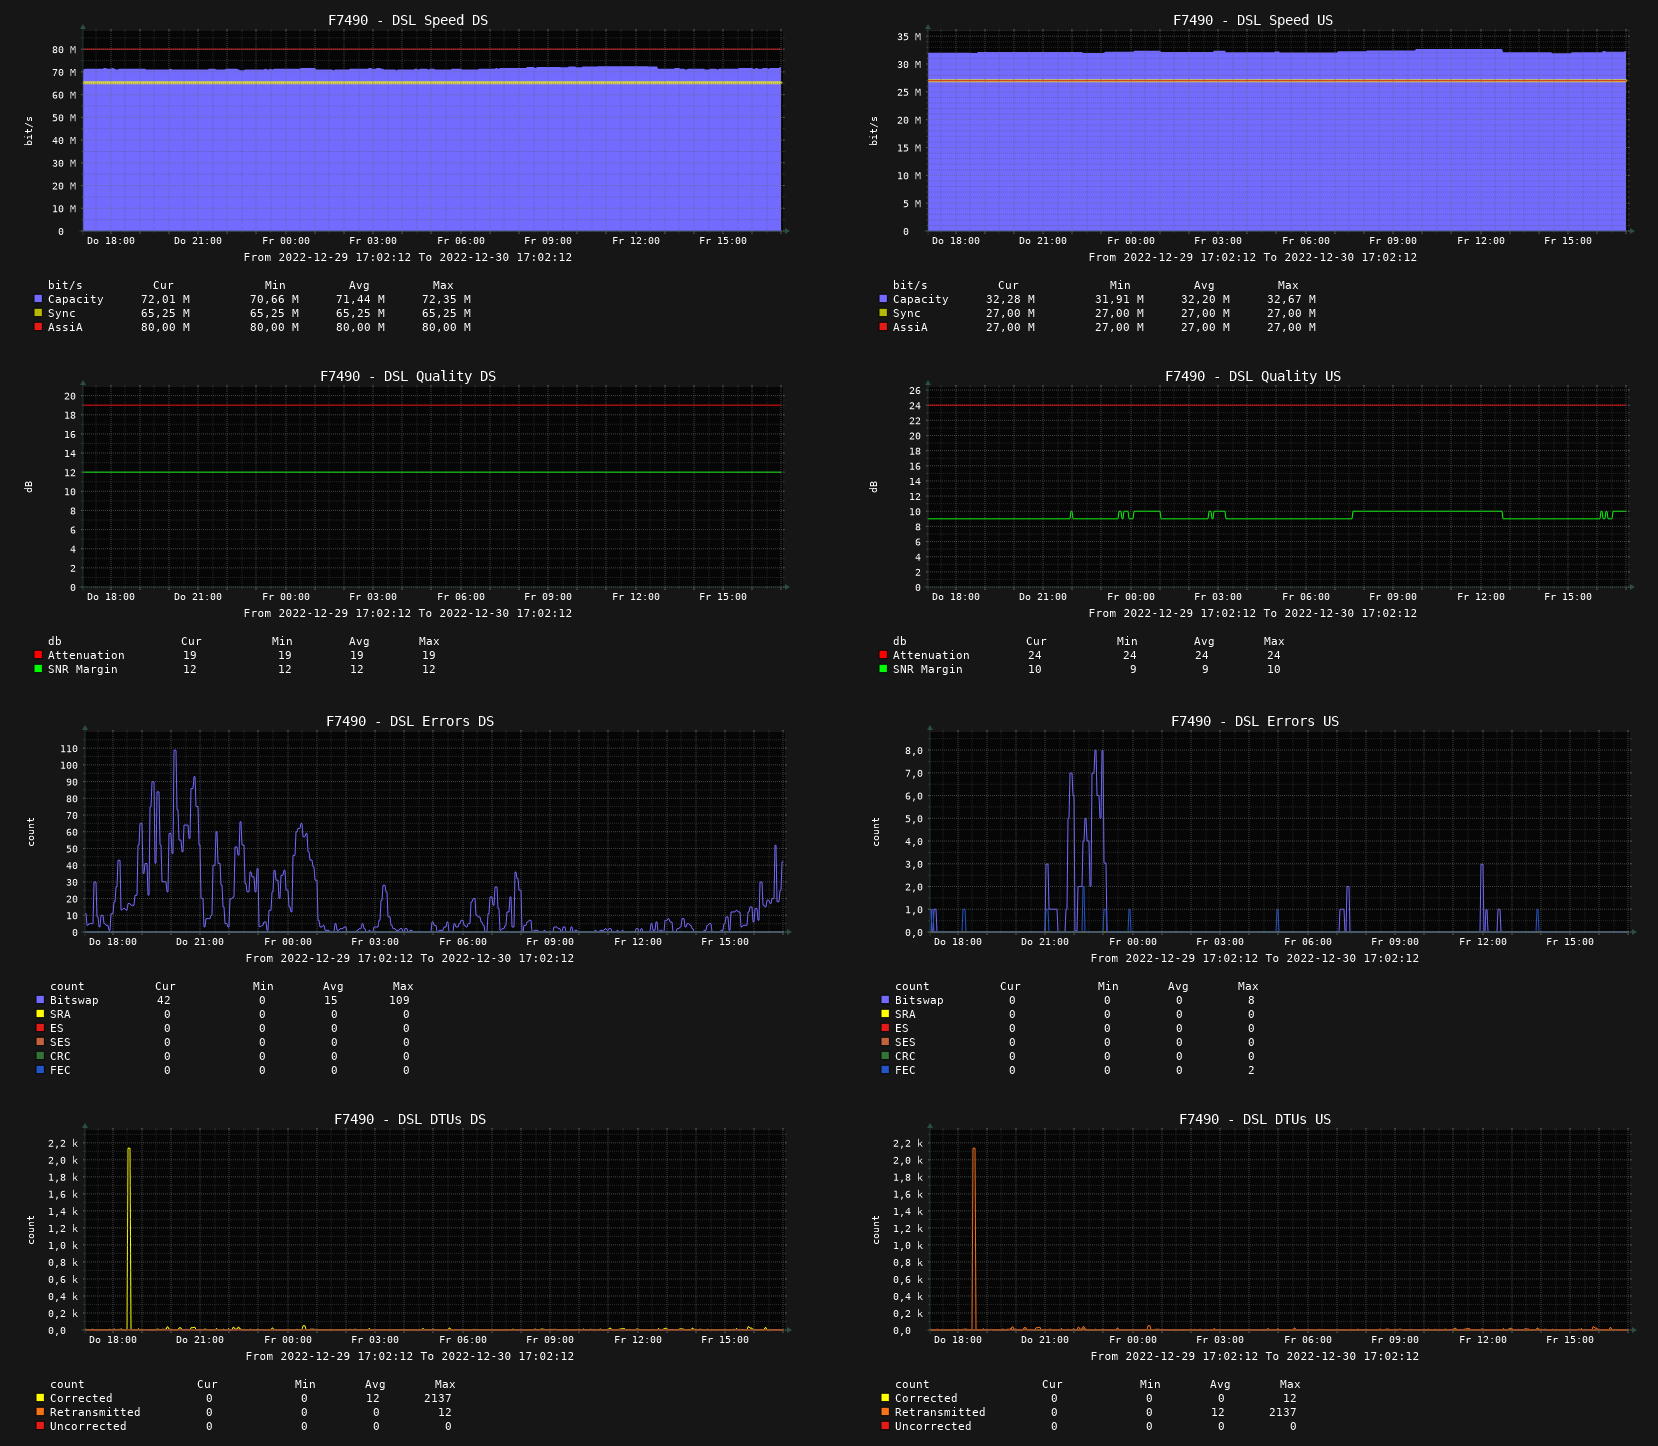Click the F7490 - DSL Speed DS title
Screen dimensions: 1658x1446
coord(408,20)
